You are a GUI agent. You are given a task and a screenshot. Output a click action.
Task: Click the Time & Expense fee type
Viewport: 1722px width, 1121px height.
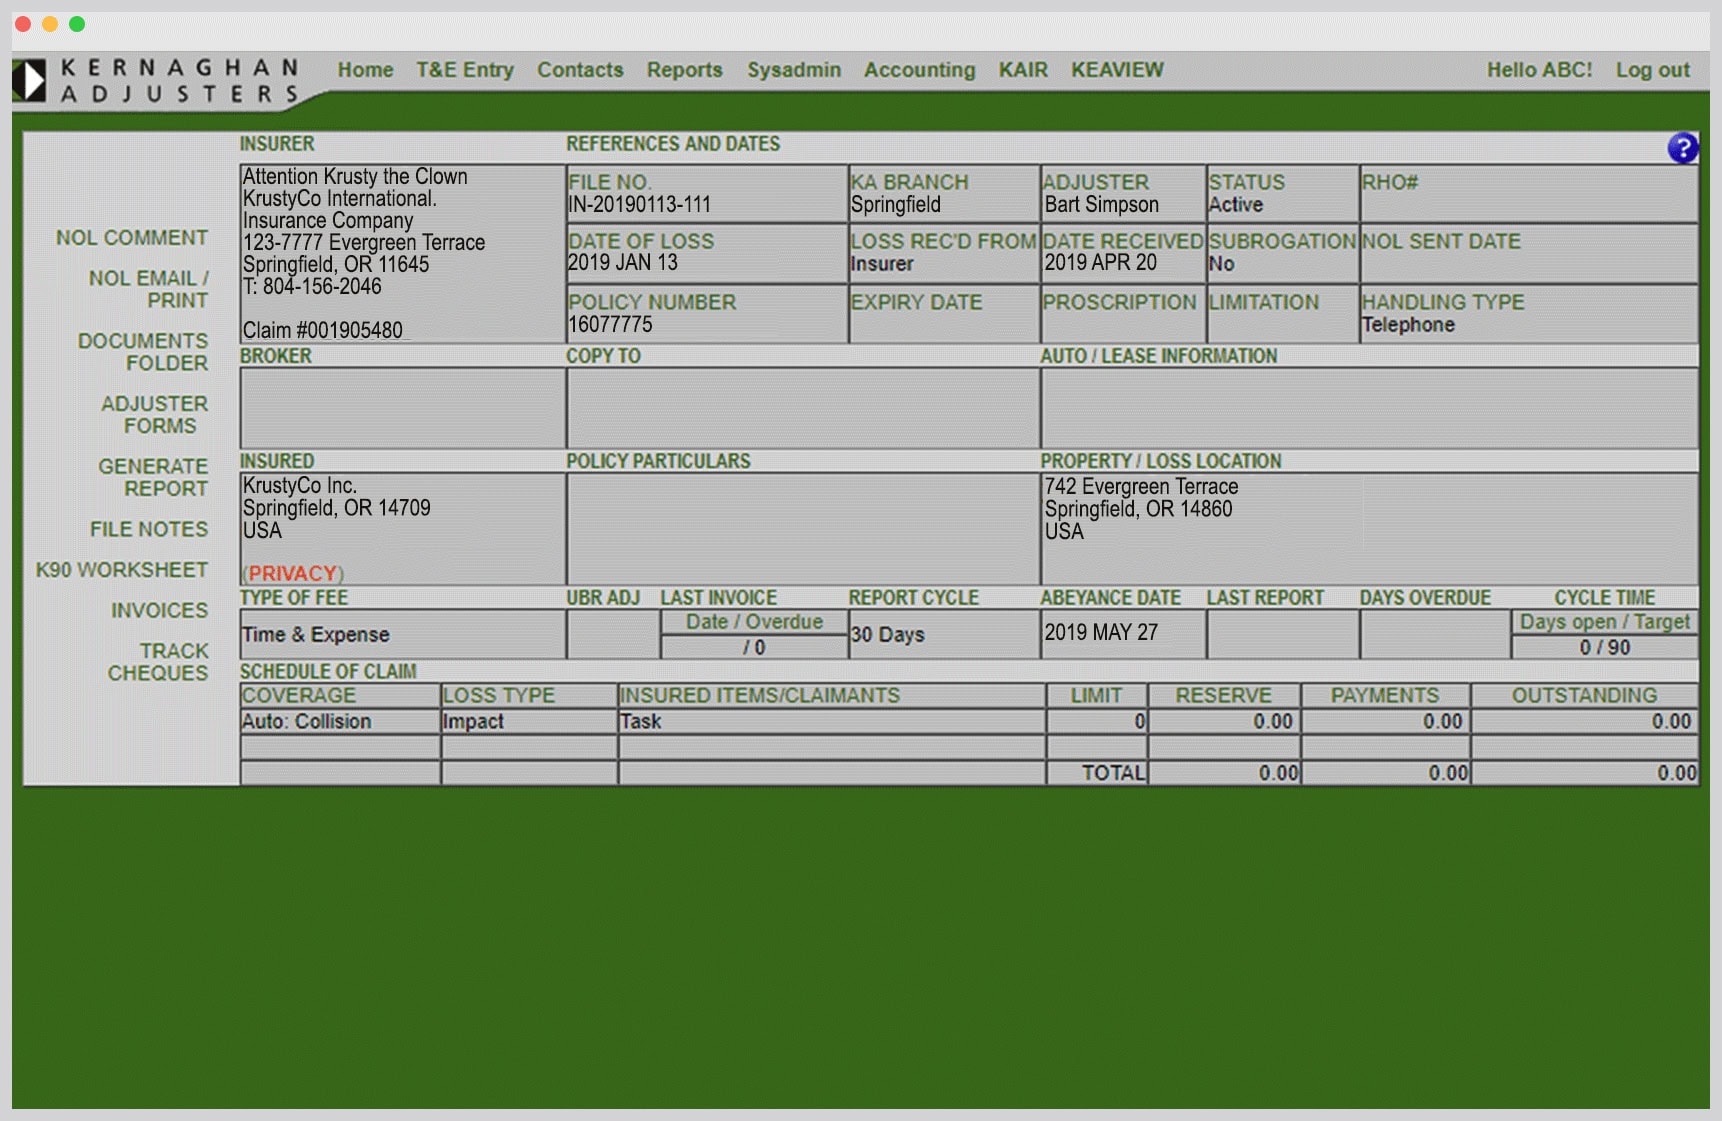tap(316, 635)
